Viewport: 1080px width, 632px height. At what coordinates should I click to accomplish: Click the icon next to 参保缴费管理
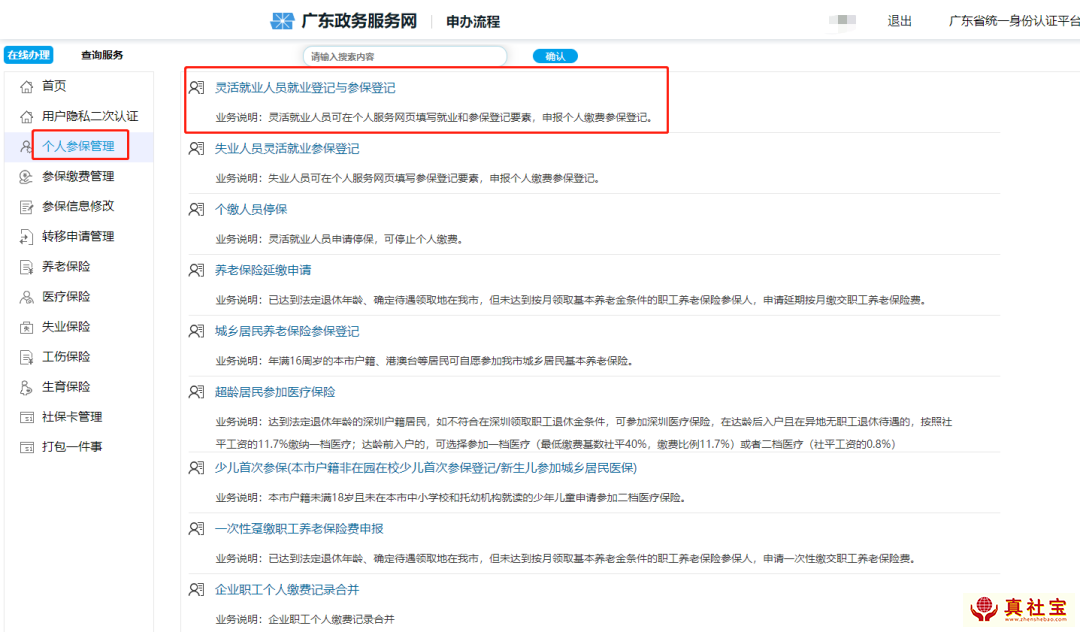[x=27, y=177]
